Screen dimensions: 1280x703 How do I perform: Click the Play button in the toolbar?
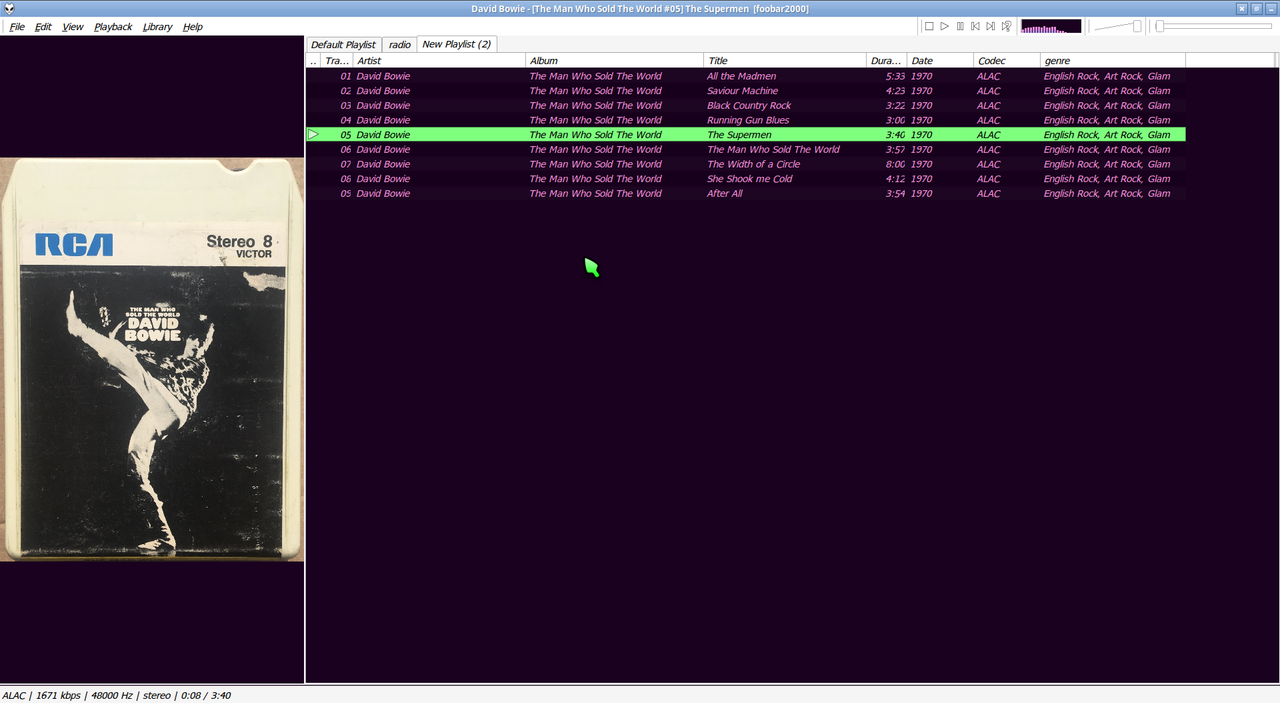944,26
